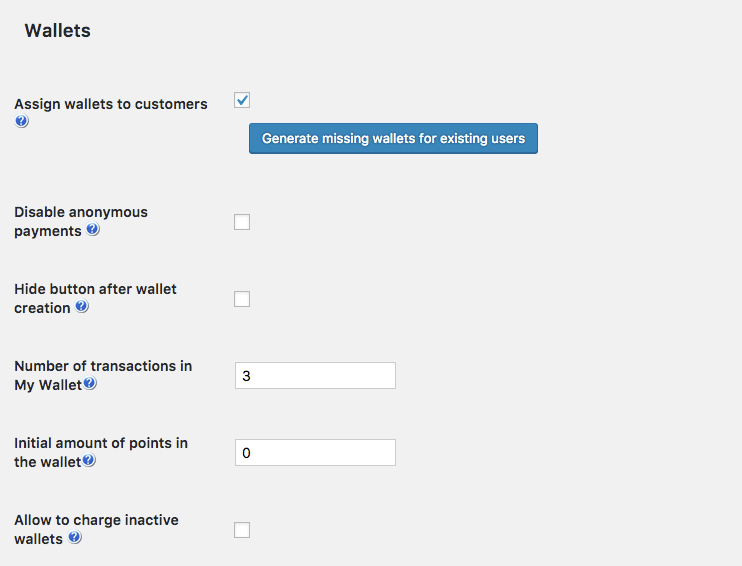The image size is (742, 566).
Task: Tick the Hide button after wallet creation checkbox
Action: pos(242,299)
